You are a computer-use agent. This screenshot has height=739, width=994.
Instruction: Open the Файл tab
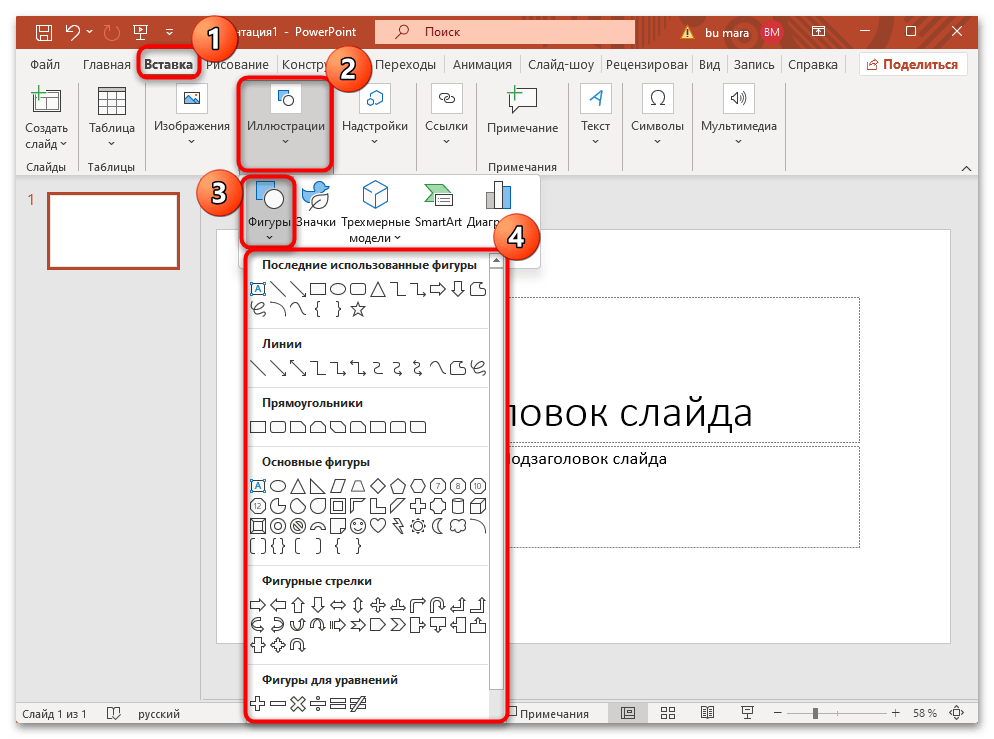point(45,65)
